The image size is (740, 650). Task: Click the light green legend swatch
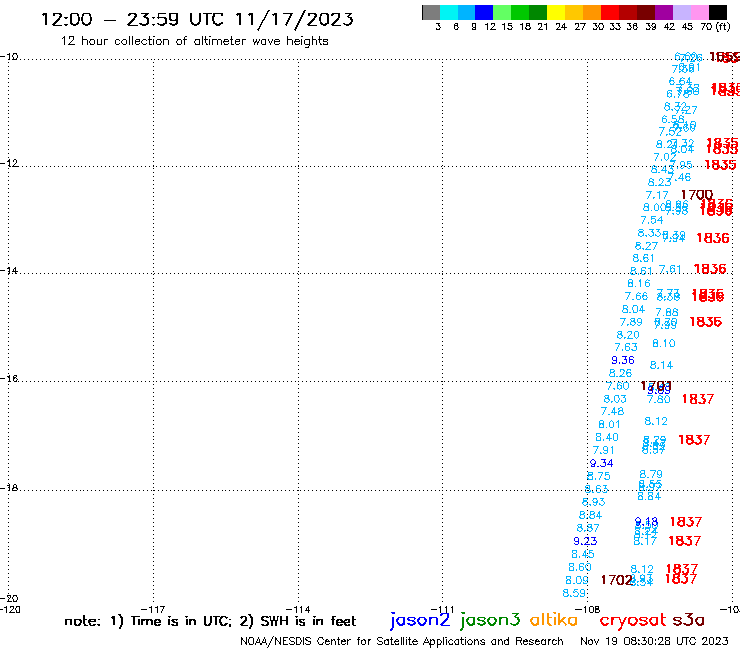click(502, 12)
